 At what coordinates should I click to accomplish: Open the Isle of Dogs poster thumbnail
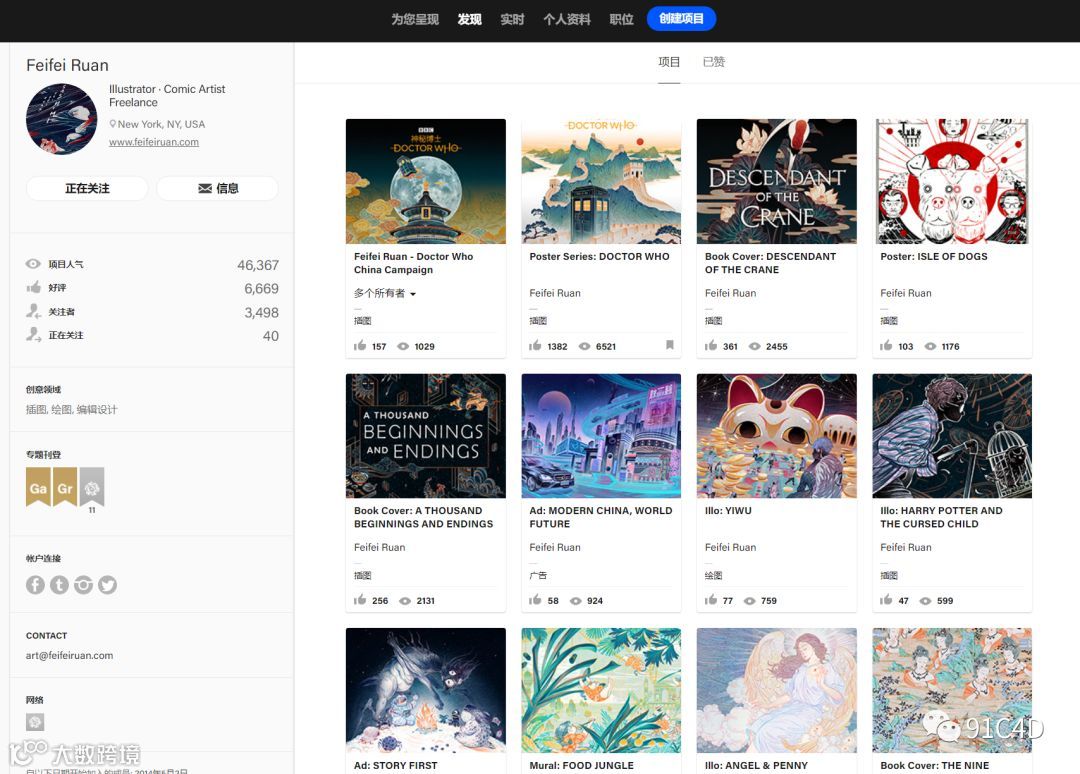click(x=952, y=181)
